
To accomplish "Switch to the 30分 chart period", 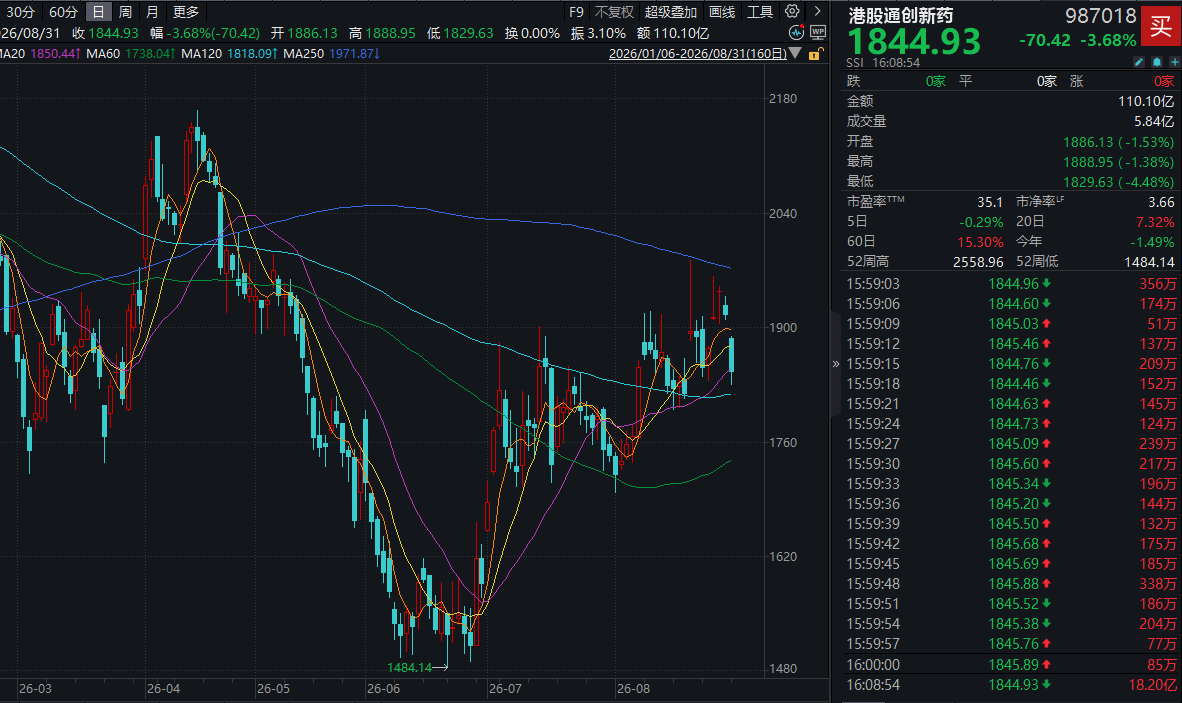I will pyautogui.click(x=20, y=11).
